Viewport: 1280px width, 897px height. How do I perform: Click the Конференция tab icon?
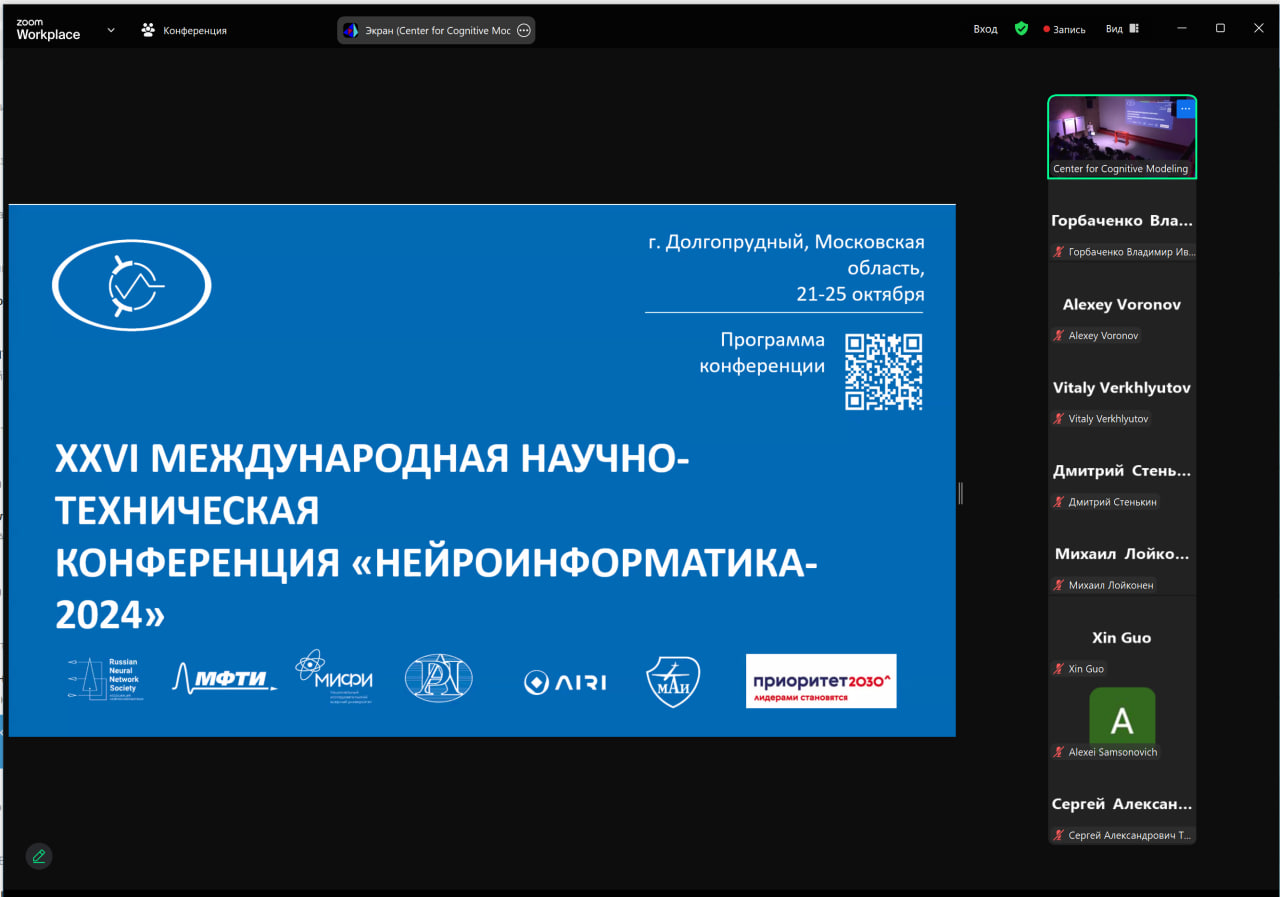coord(149,30)
